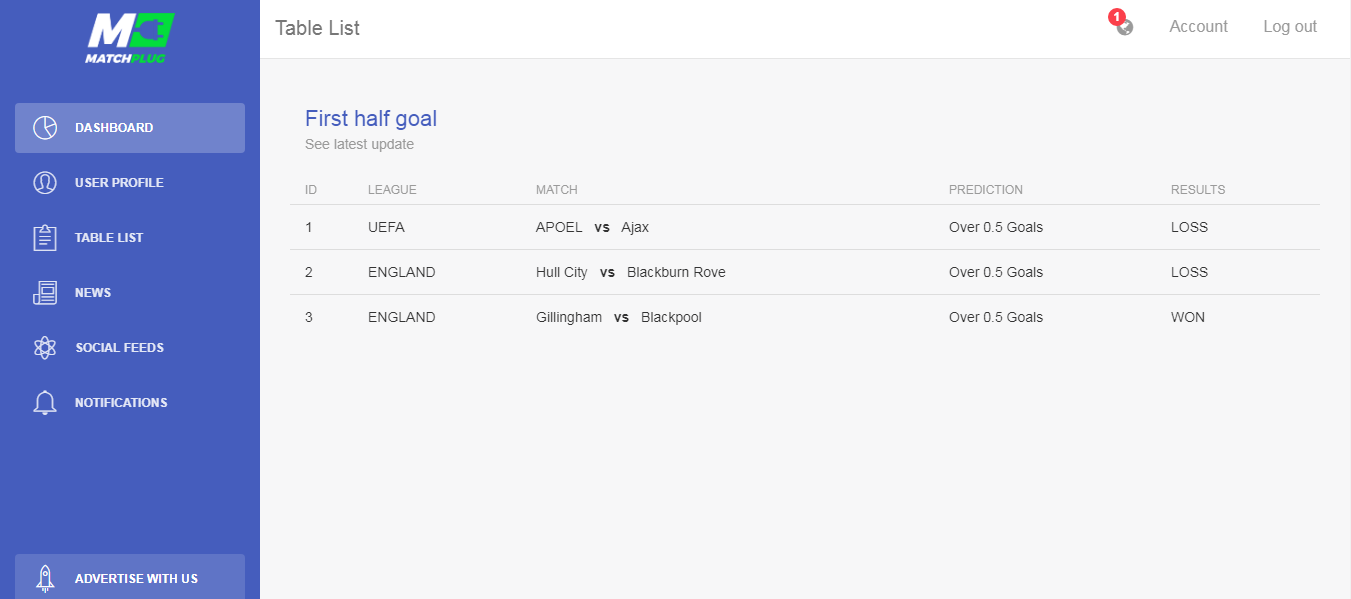Click the Table List clipboard icon
The height and width of the screenshot is (599, 1351).
(45, 238)
